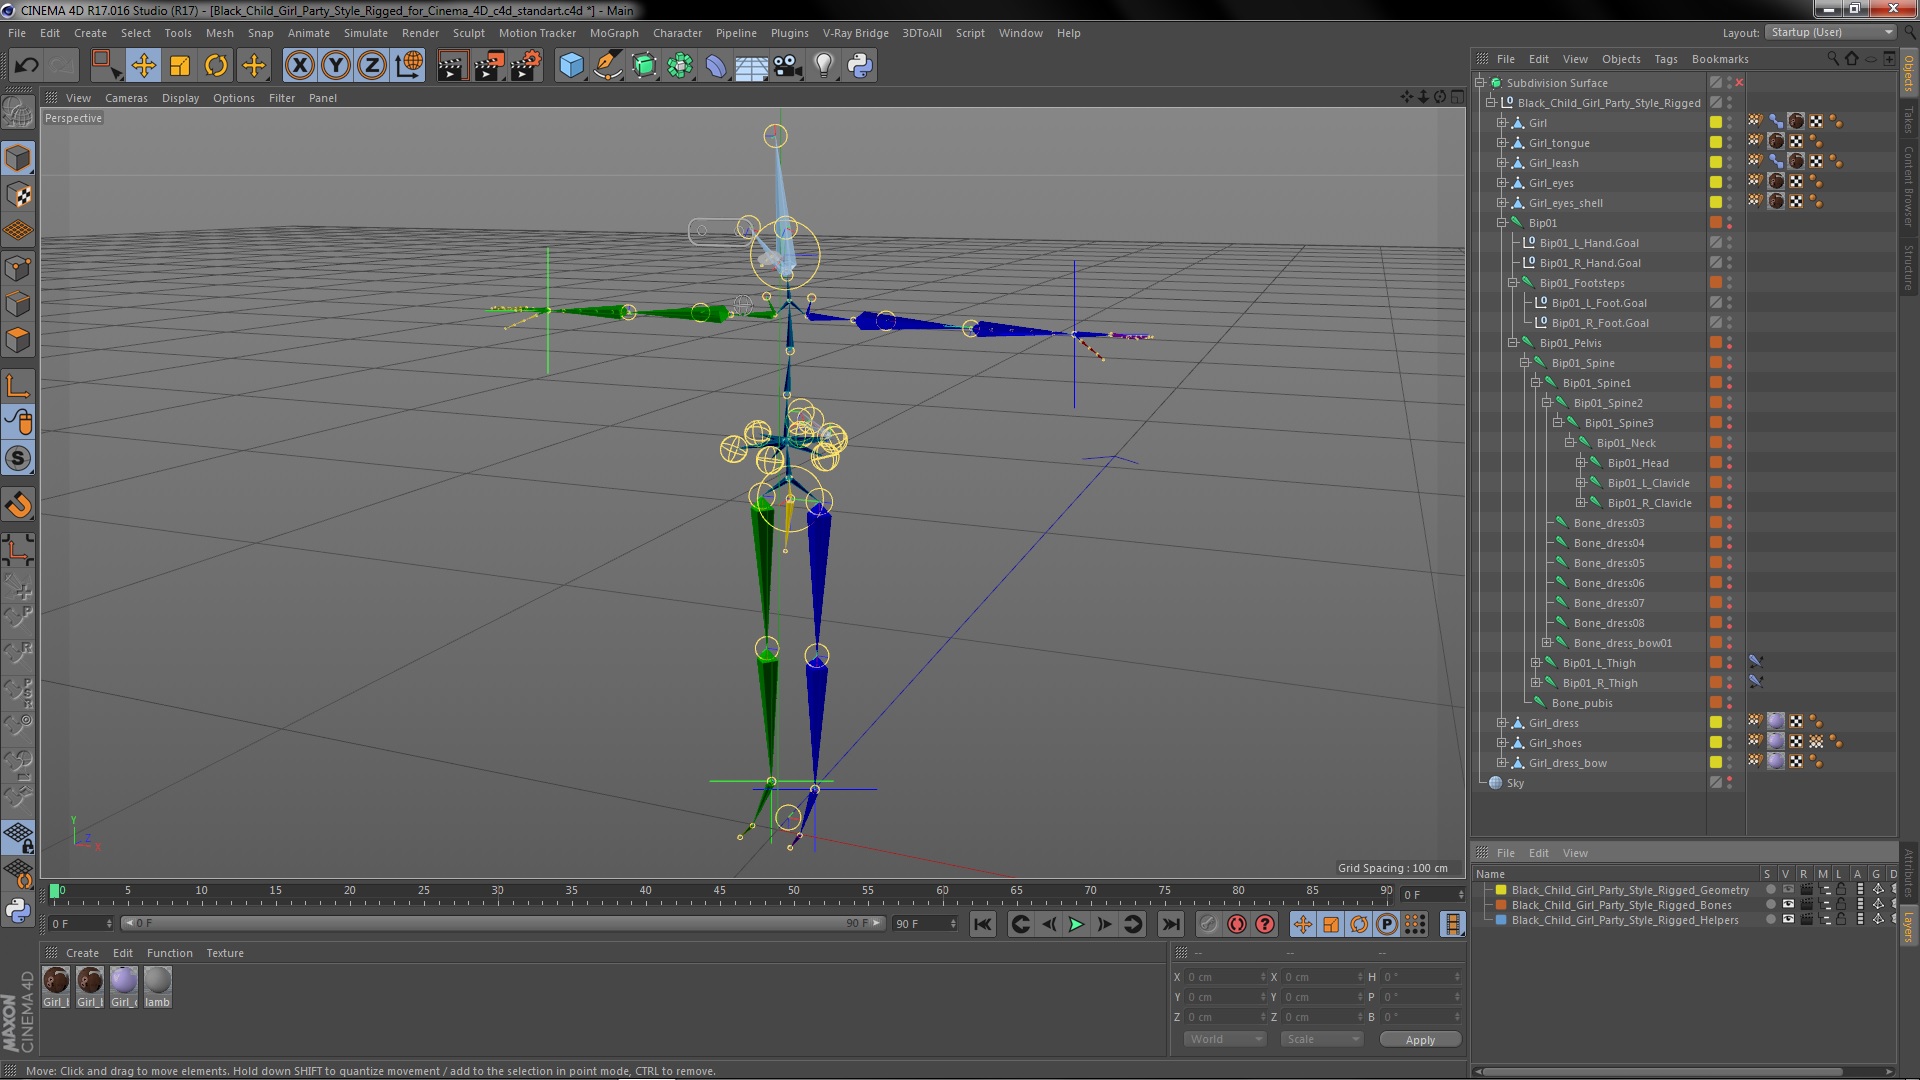Select the Move tool in top toolbar
The image size is (1920, 1080).
tap(144, 66)
